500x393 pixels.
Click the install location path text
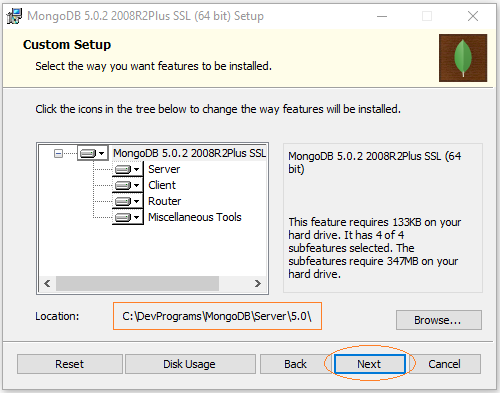point(217,316)
